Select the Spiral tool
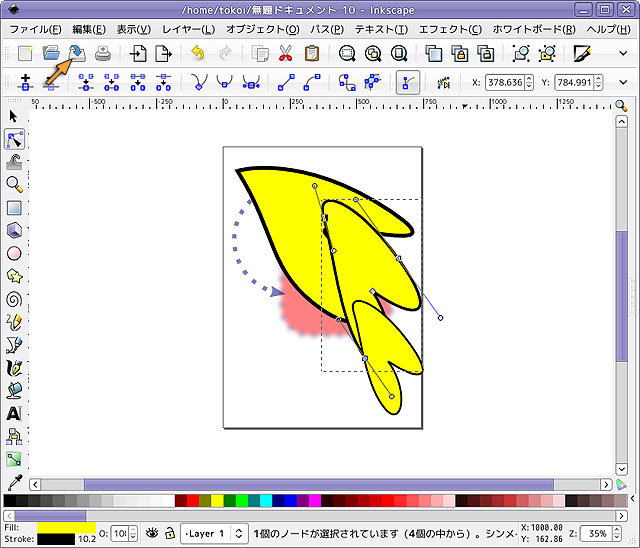This screenshot has height=548, width=640. (14, 298)
